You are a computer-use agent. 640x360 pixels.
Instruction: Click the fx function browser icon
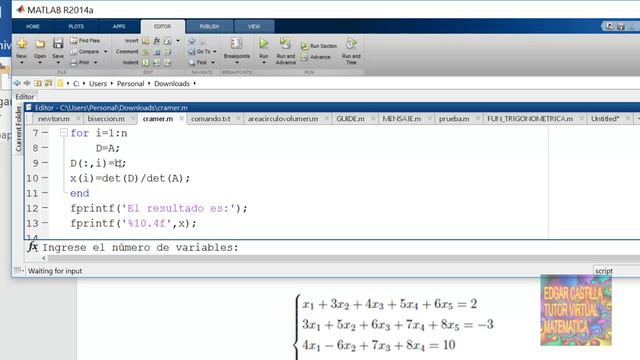tap(33, 247)
